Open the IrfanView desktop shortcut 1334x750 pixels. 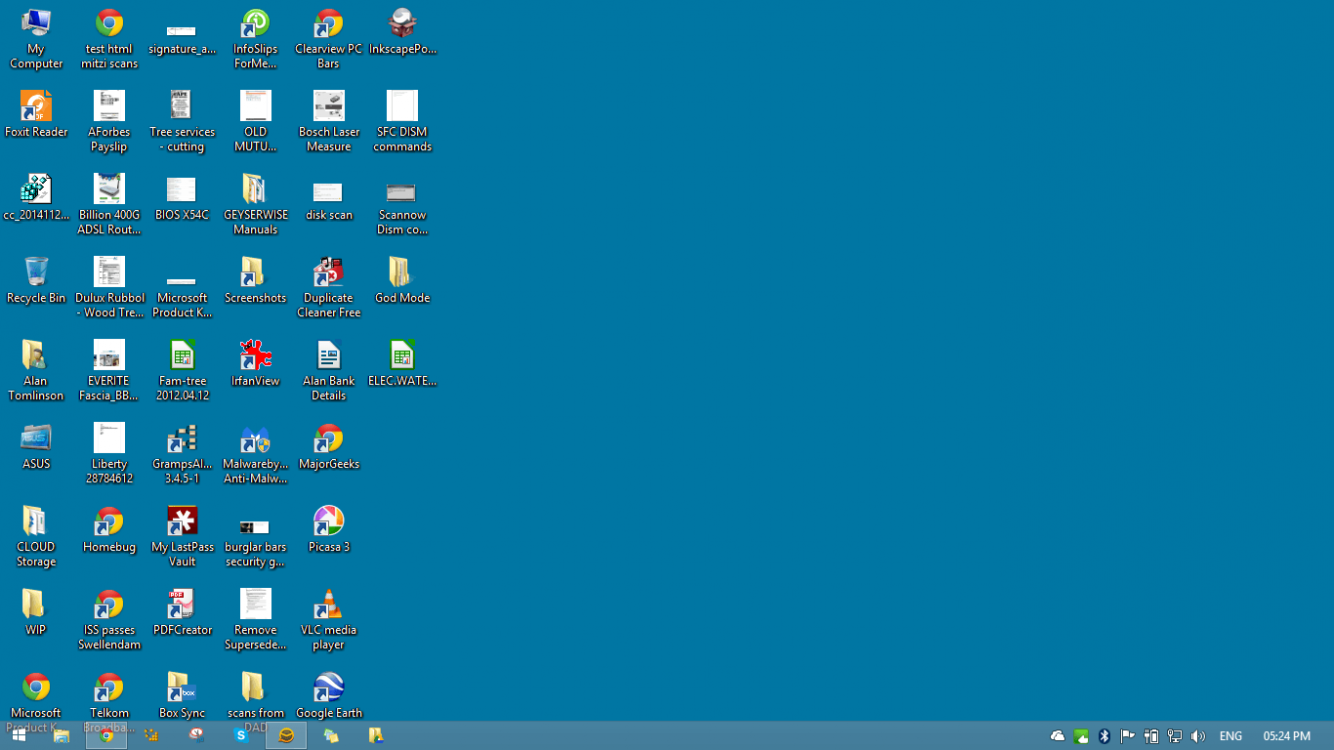pyautogui.click(x=255, y=356)
